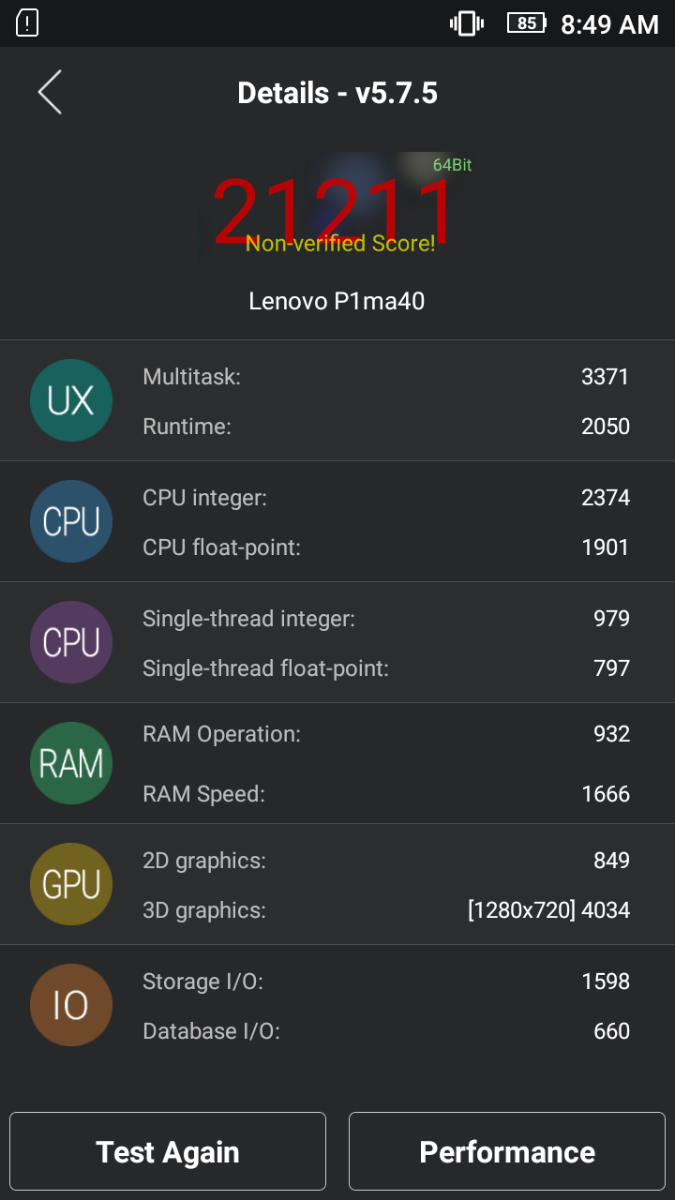Tap the purple single-thread CPU icon
Viewport: 675px width, 1200px height.
coord(71,643)
